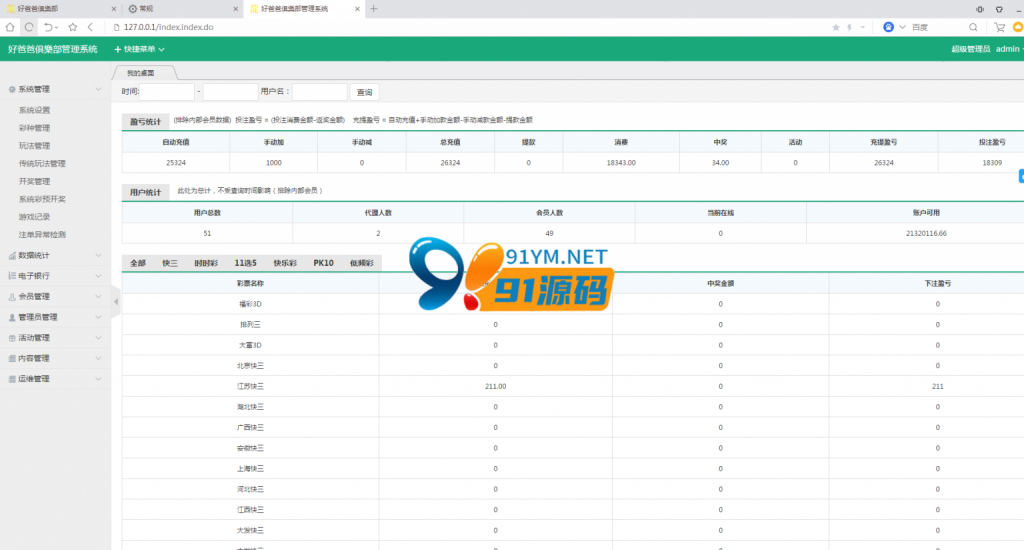This screenshot has height=550, width=1024.
Task: Expand the 电子银行 section chevron
Action: click(98, 276)
